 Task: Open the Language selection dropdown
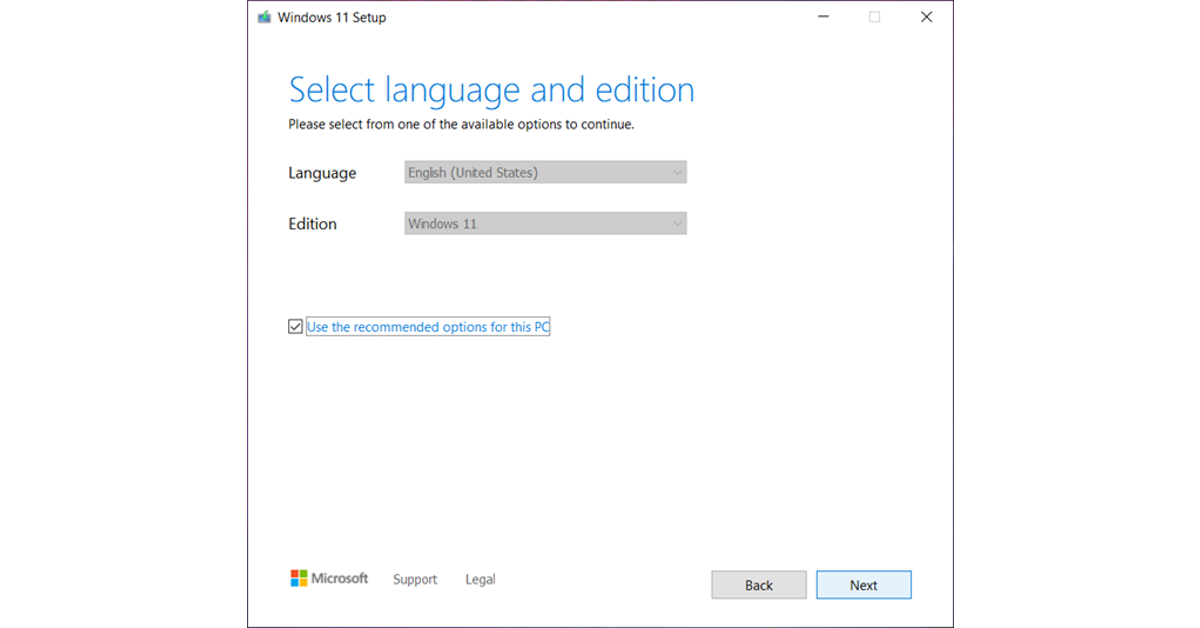click(x=545, y=172)
